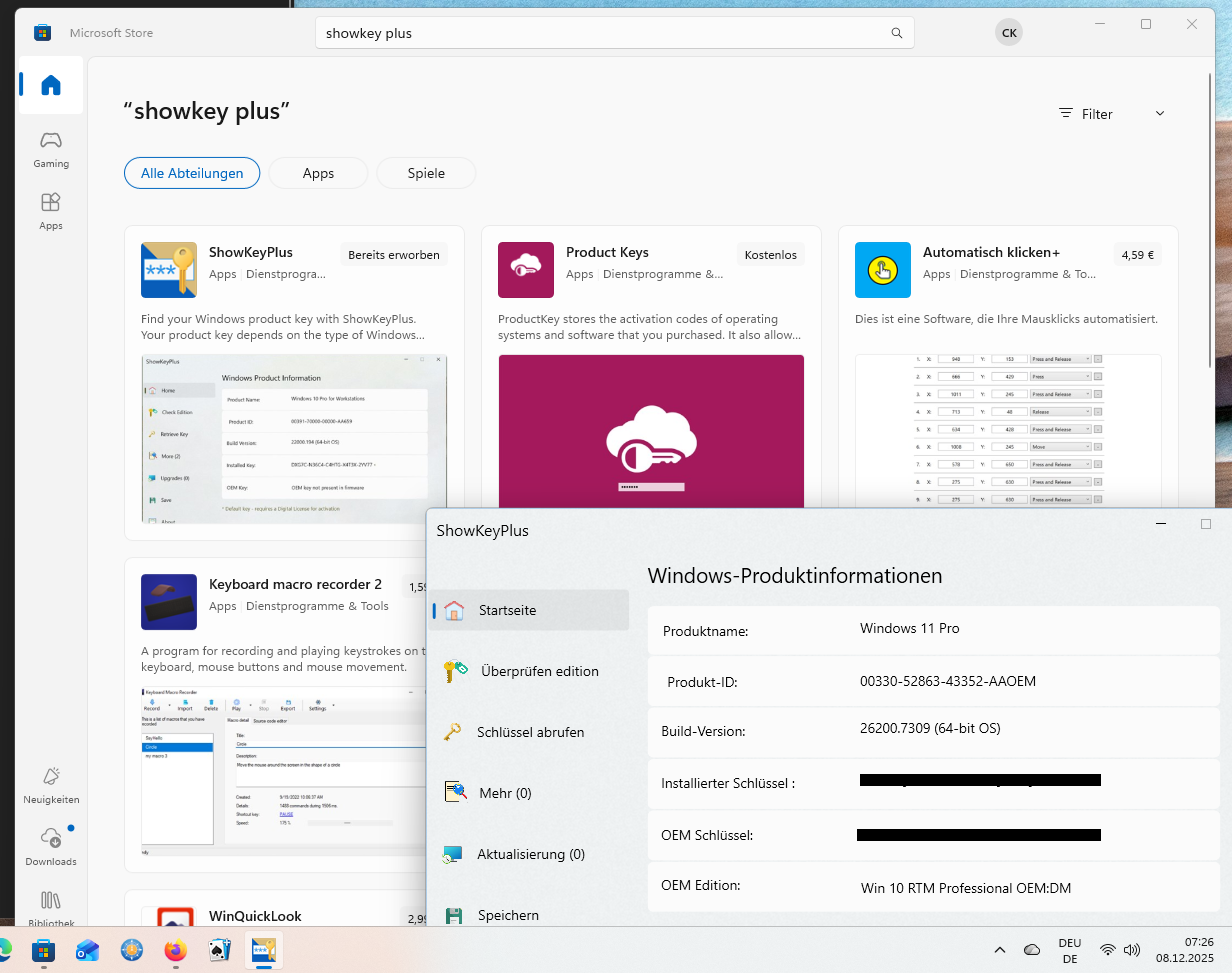Maximize the ShowKeyPlus window
1232x973 pixels.
tap(1206, 524)
